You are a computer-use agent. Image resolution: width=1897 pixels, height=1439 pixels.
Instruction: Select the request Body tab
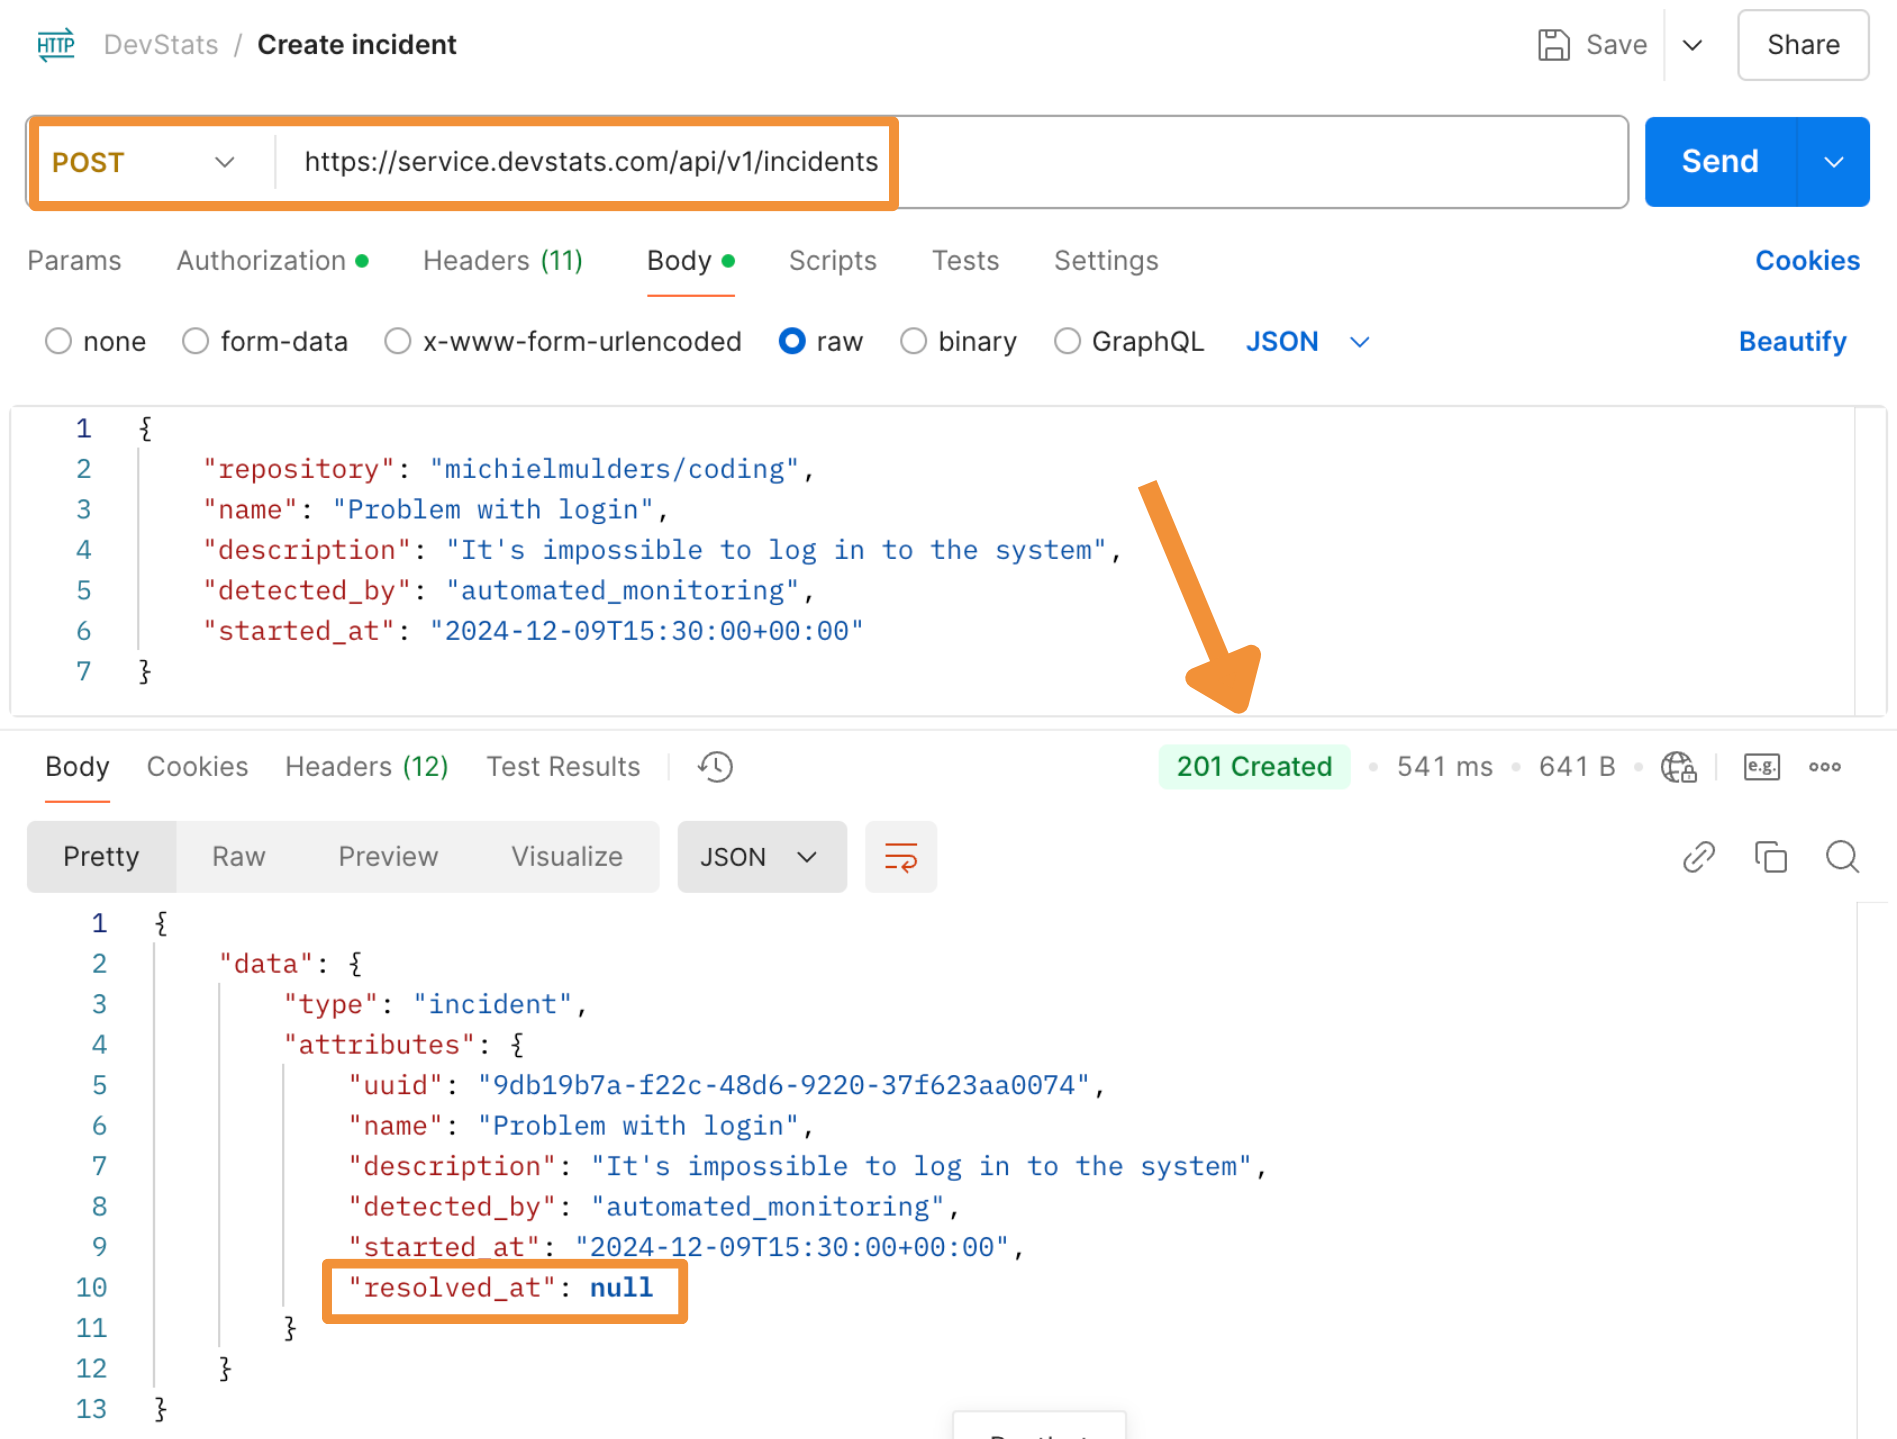[x=691, y=261]
